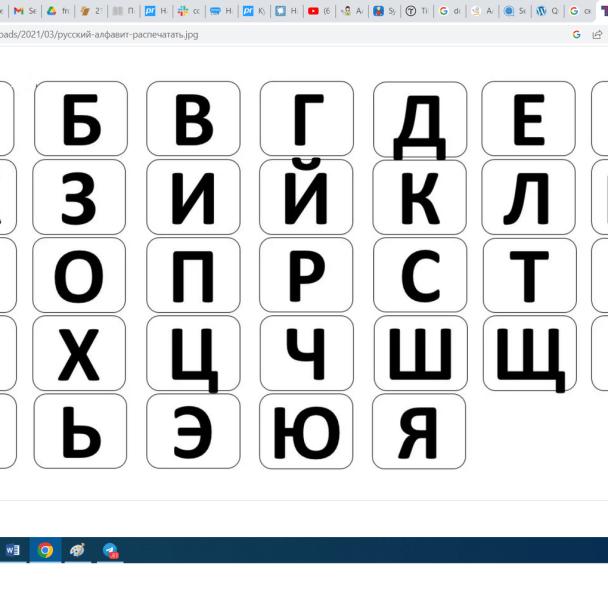The width and height of the screenshot is (608, 608).
Task: Click the letter Б tile
Action: (x=81, y=119)
